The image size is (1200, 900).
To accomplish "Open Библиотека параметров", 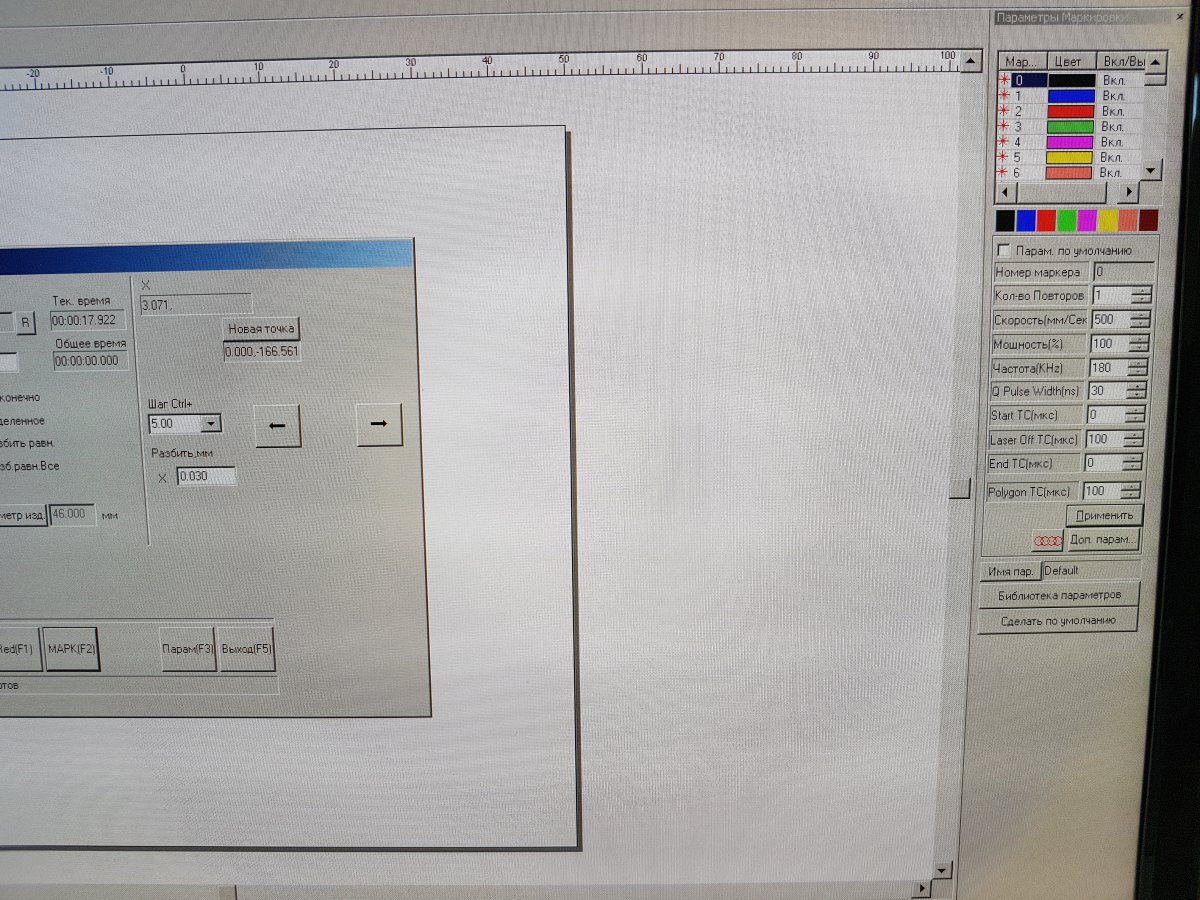I will tap(1059, 595).
